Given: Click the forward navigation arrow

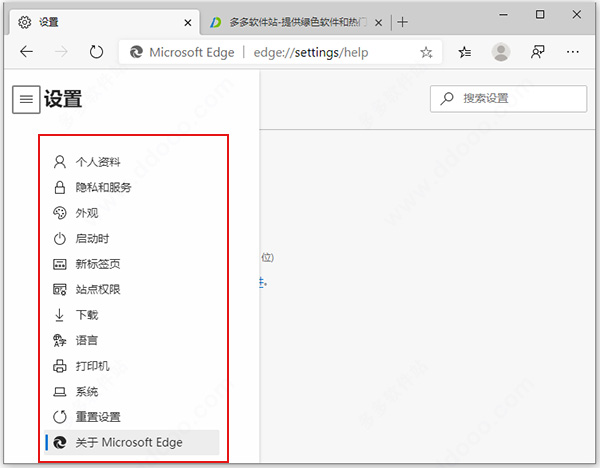Looking at the screenshot, I should point(61,52).
